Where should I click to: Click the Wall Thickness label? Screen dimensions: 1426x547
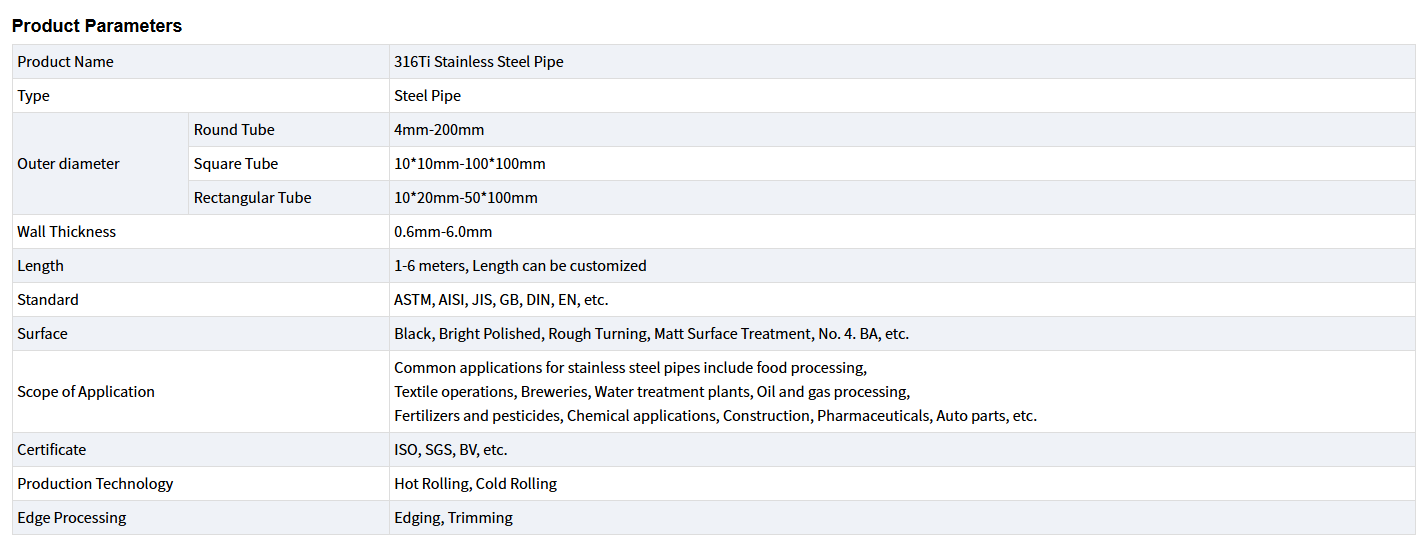pyautogui.click(x=66, y=232)
